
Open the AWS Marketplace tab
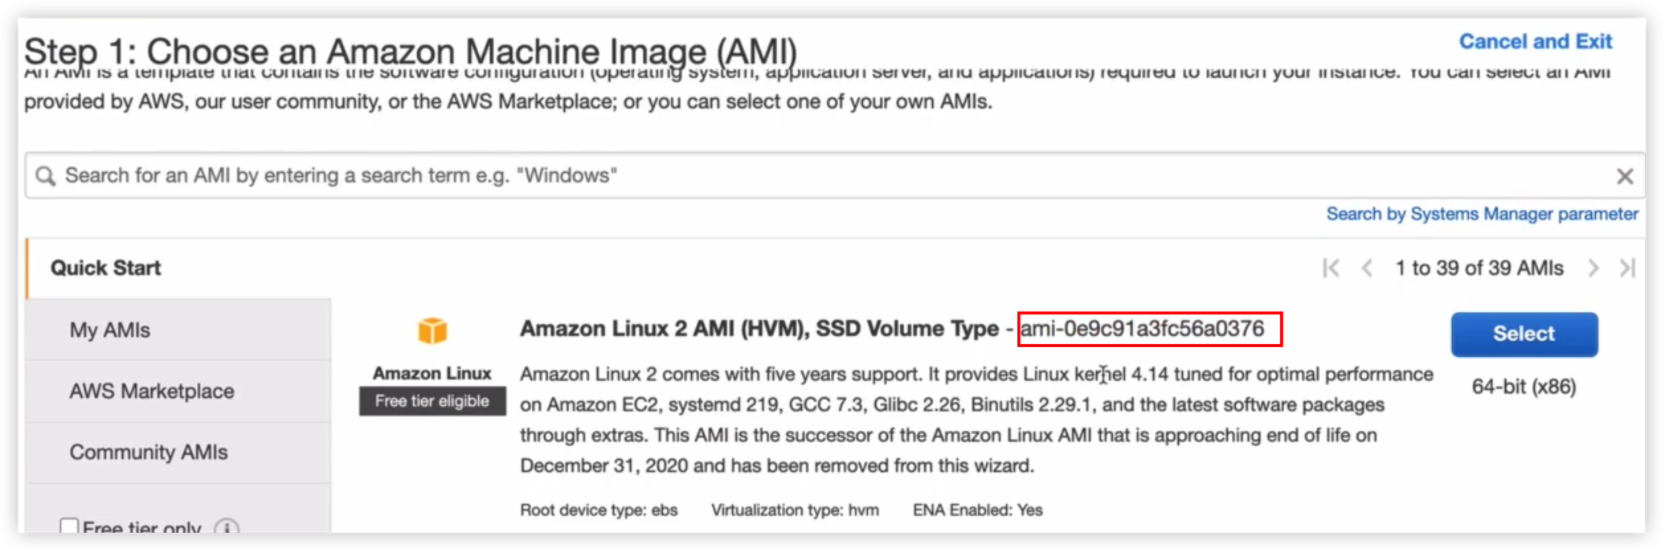click(x=152, y=391)
